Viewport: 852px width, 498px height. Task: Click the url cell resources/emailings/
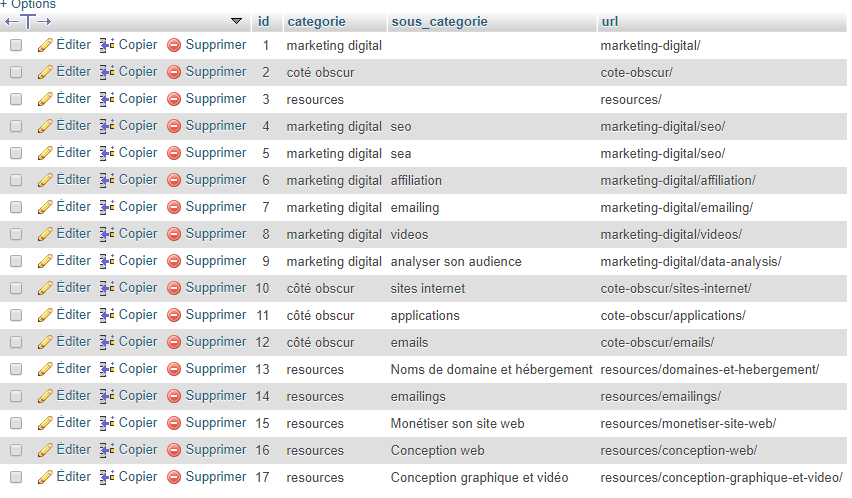click(660, 396)
